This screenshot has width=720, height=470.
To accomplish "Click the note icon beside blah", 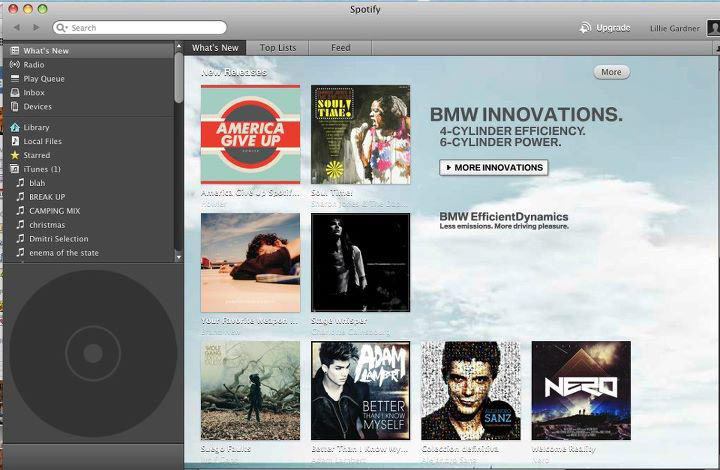I will [20, 183].
